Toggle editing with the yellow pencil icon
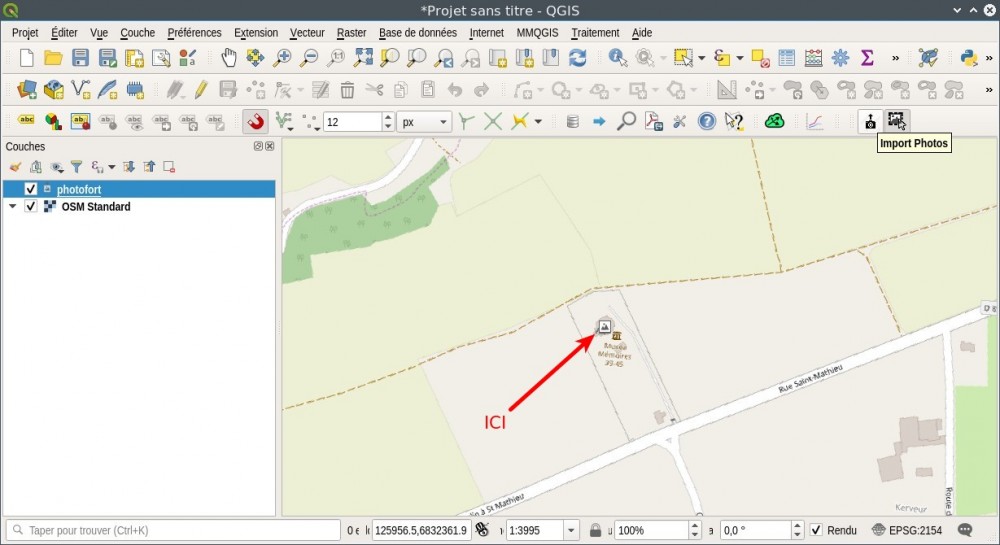The image size is (1000, 545). pyautogui.click(x=201, y=89)
